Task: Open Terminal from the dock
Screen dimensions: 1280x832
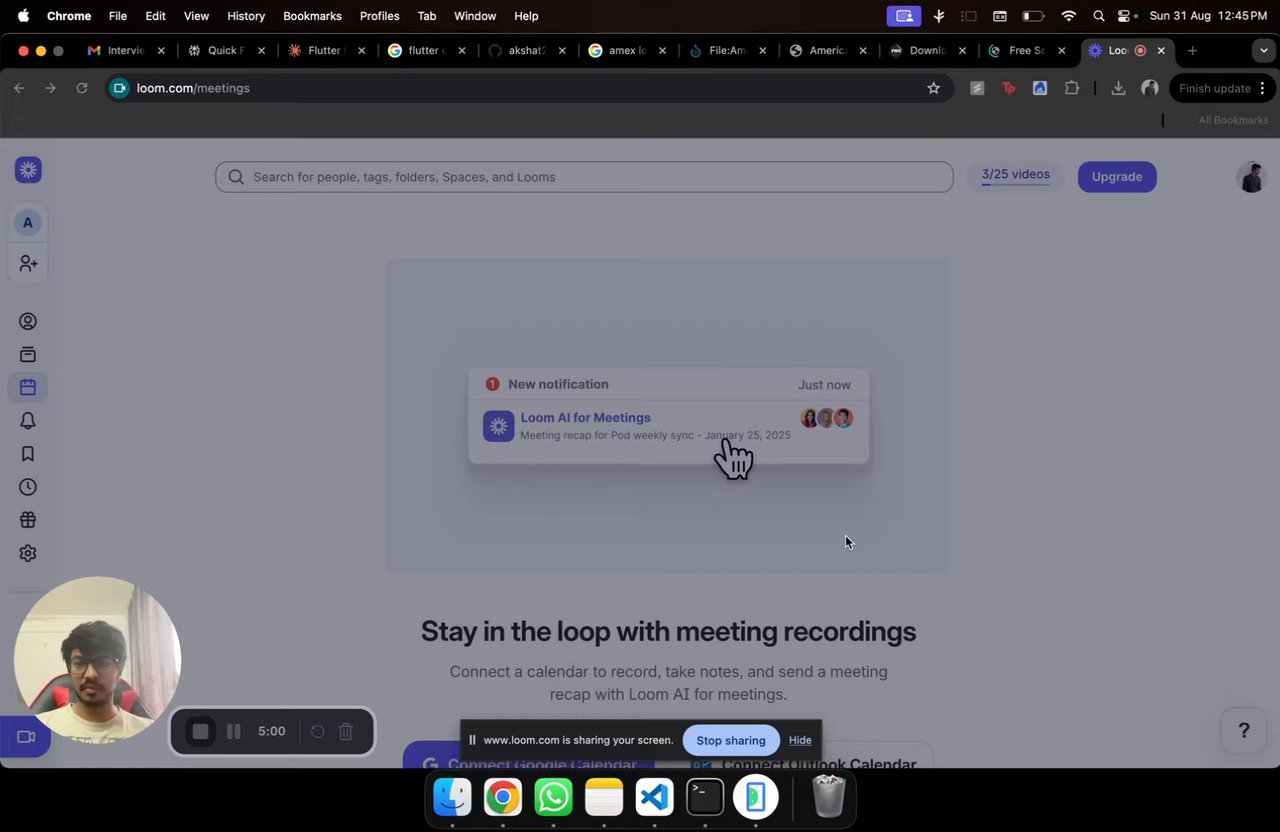Action: [x=705, y=797]
